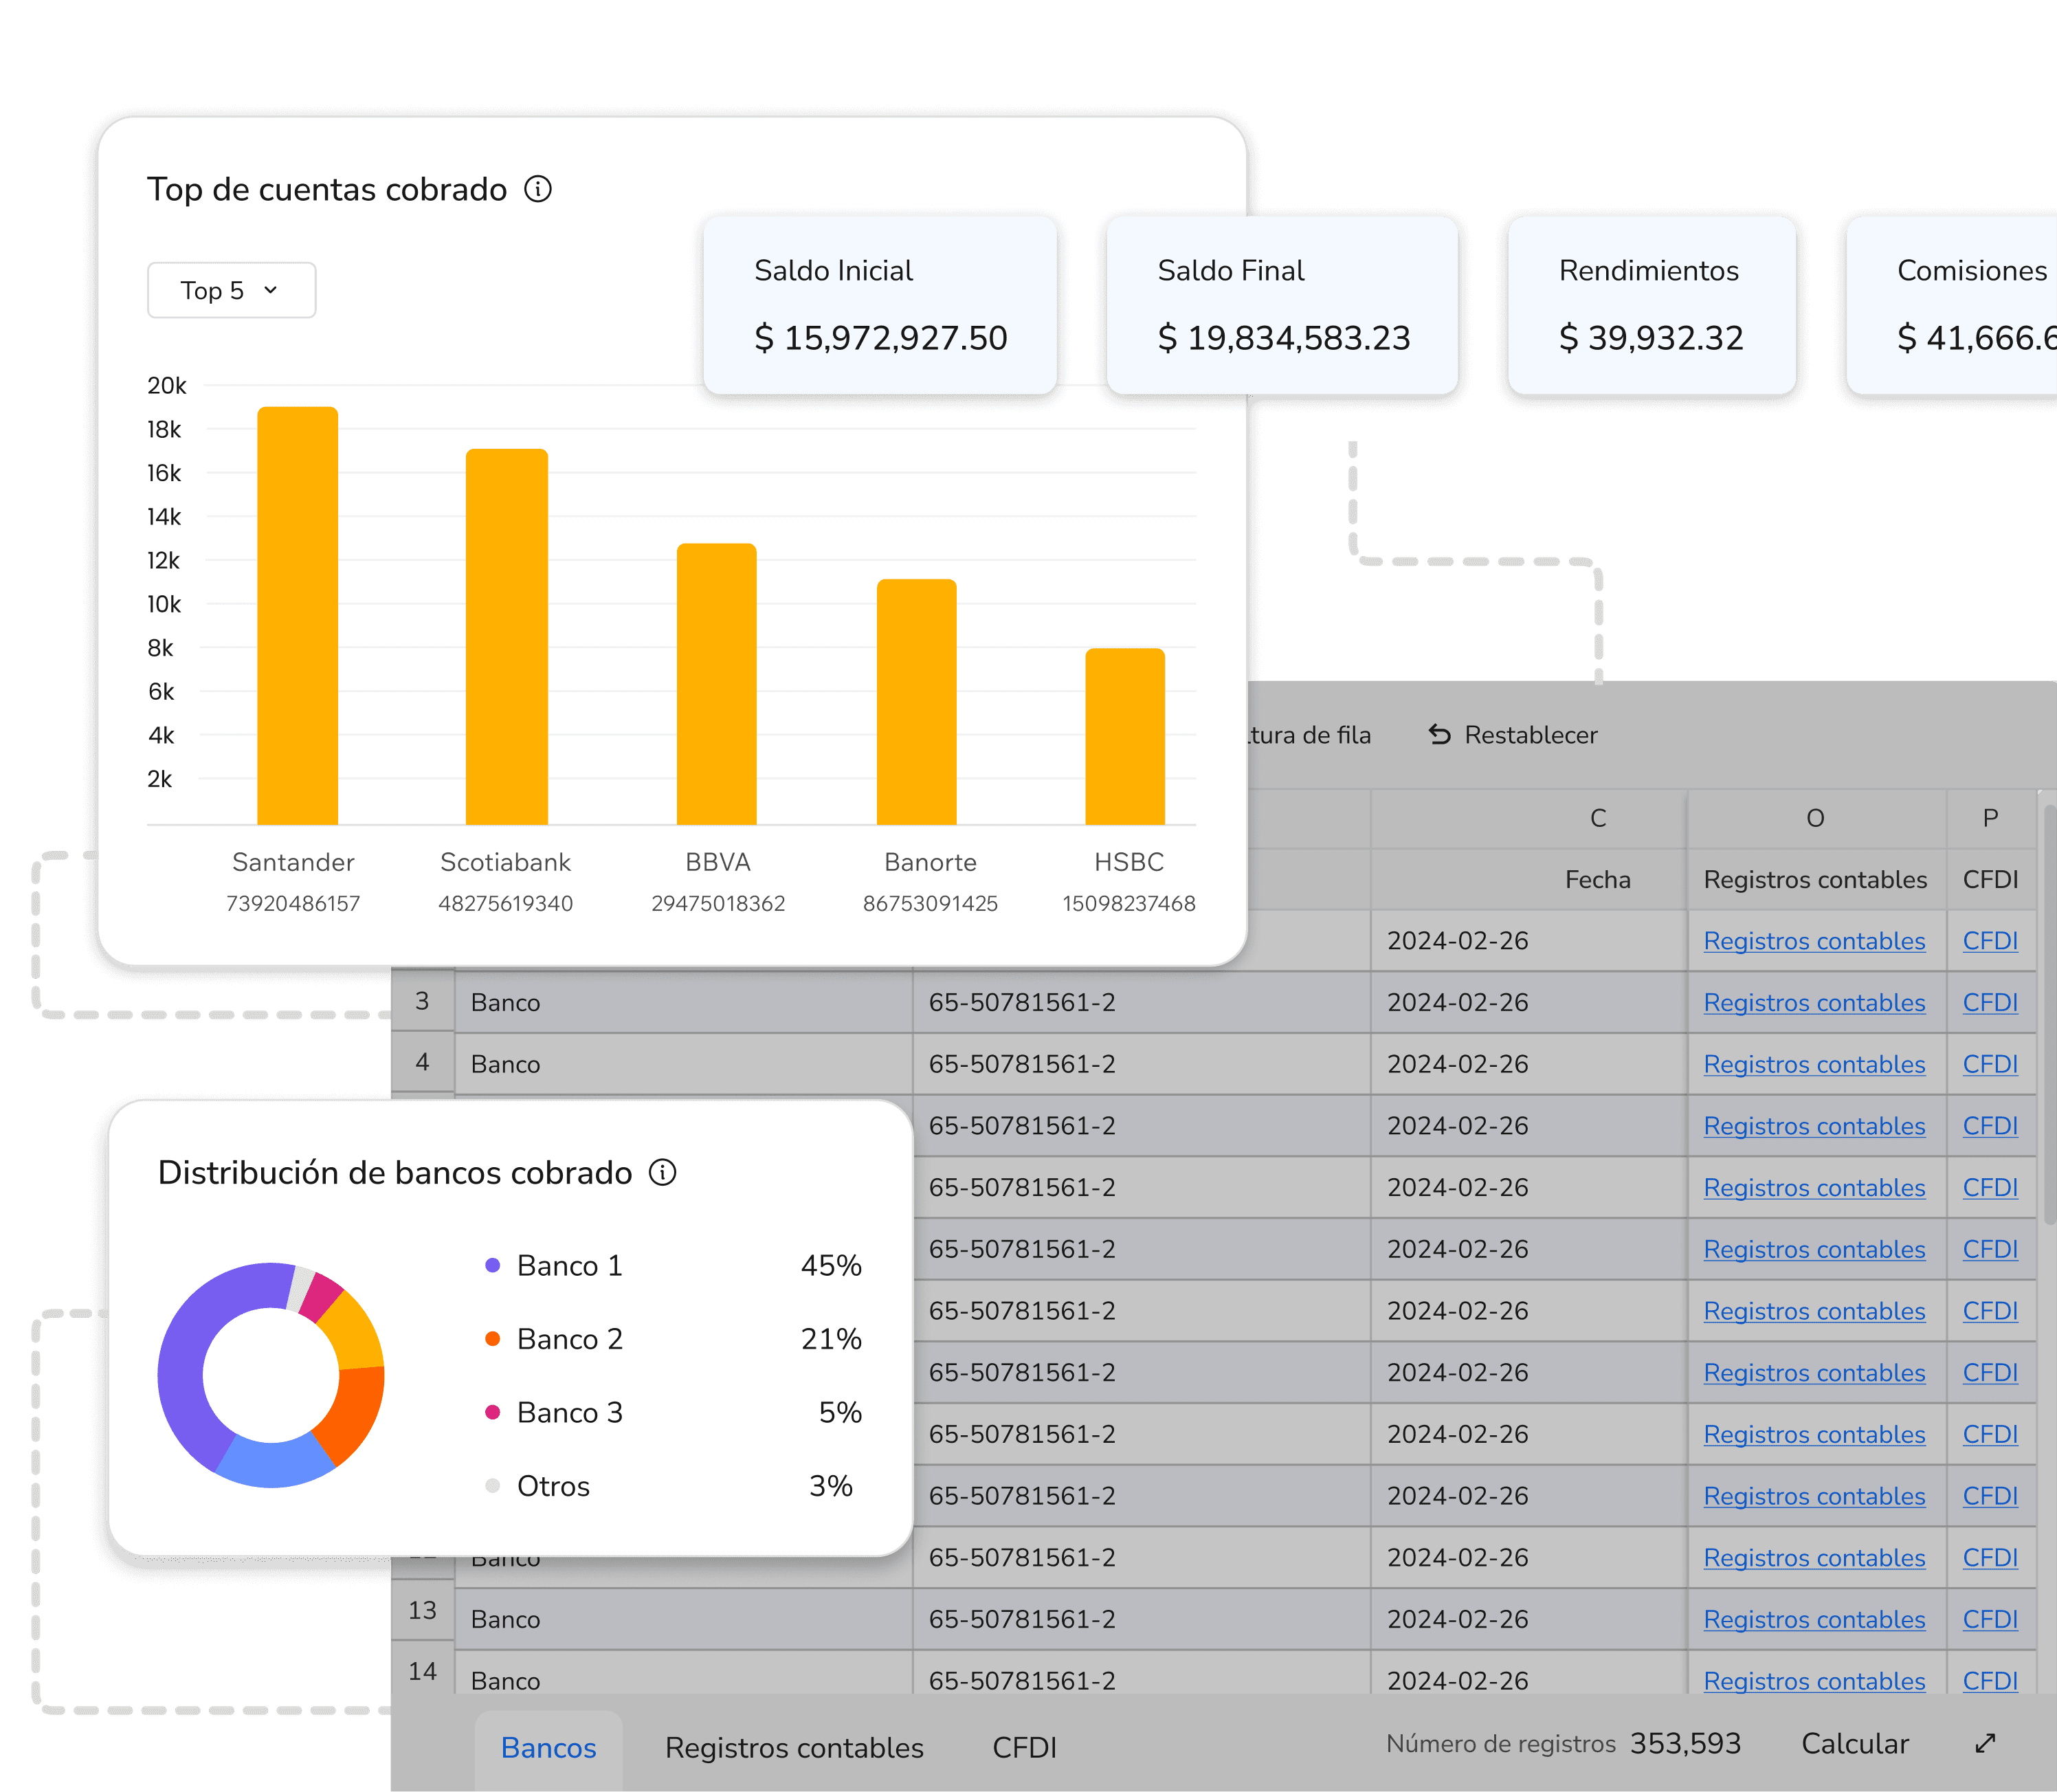Click the purple Banco 1 legend dot

(x=492, y=1265)
